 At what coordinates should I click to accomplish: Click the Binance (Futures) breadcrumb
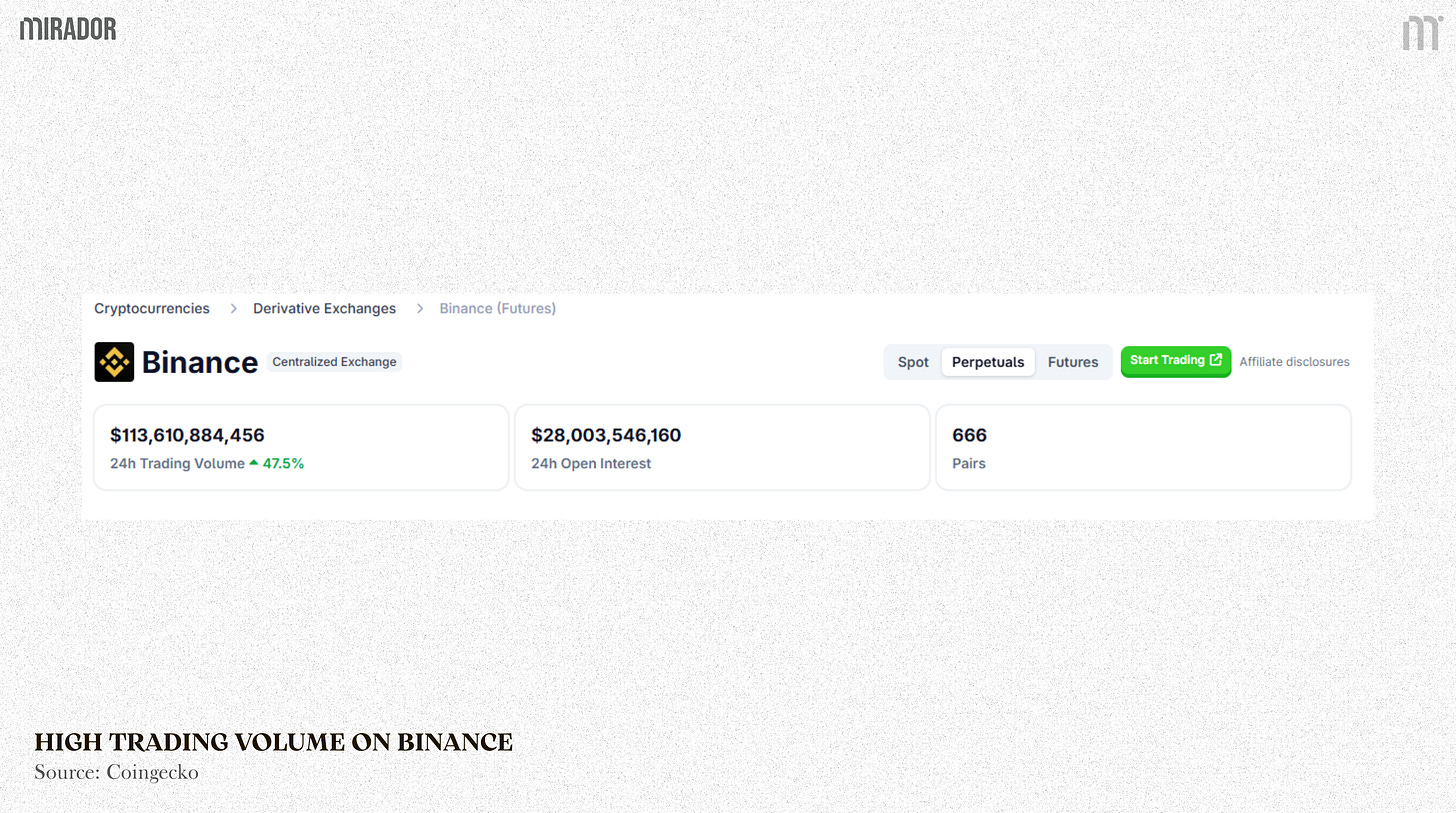498,308
